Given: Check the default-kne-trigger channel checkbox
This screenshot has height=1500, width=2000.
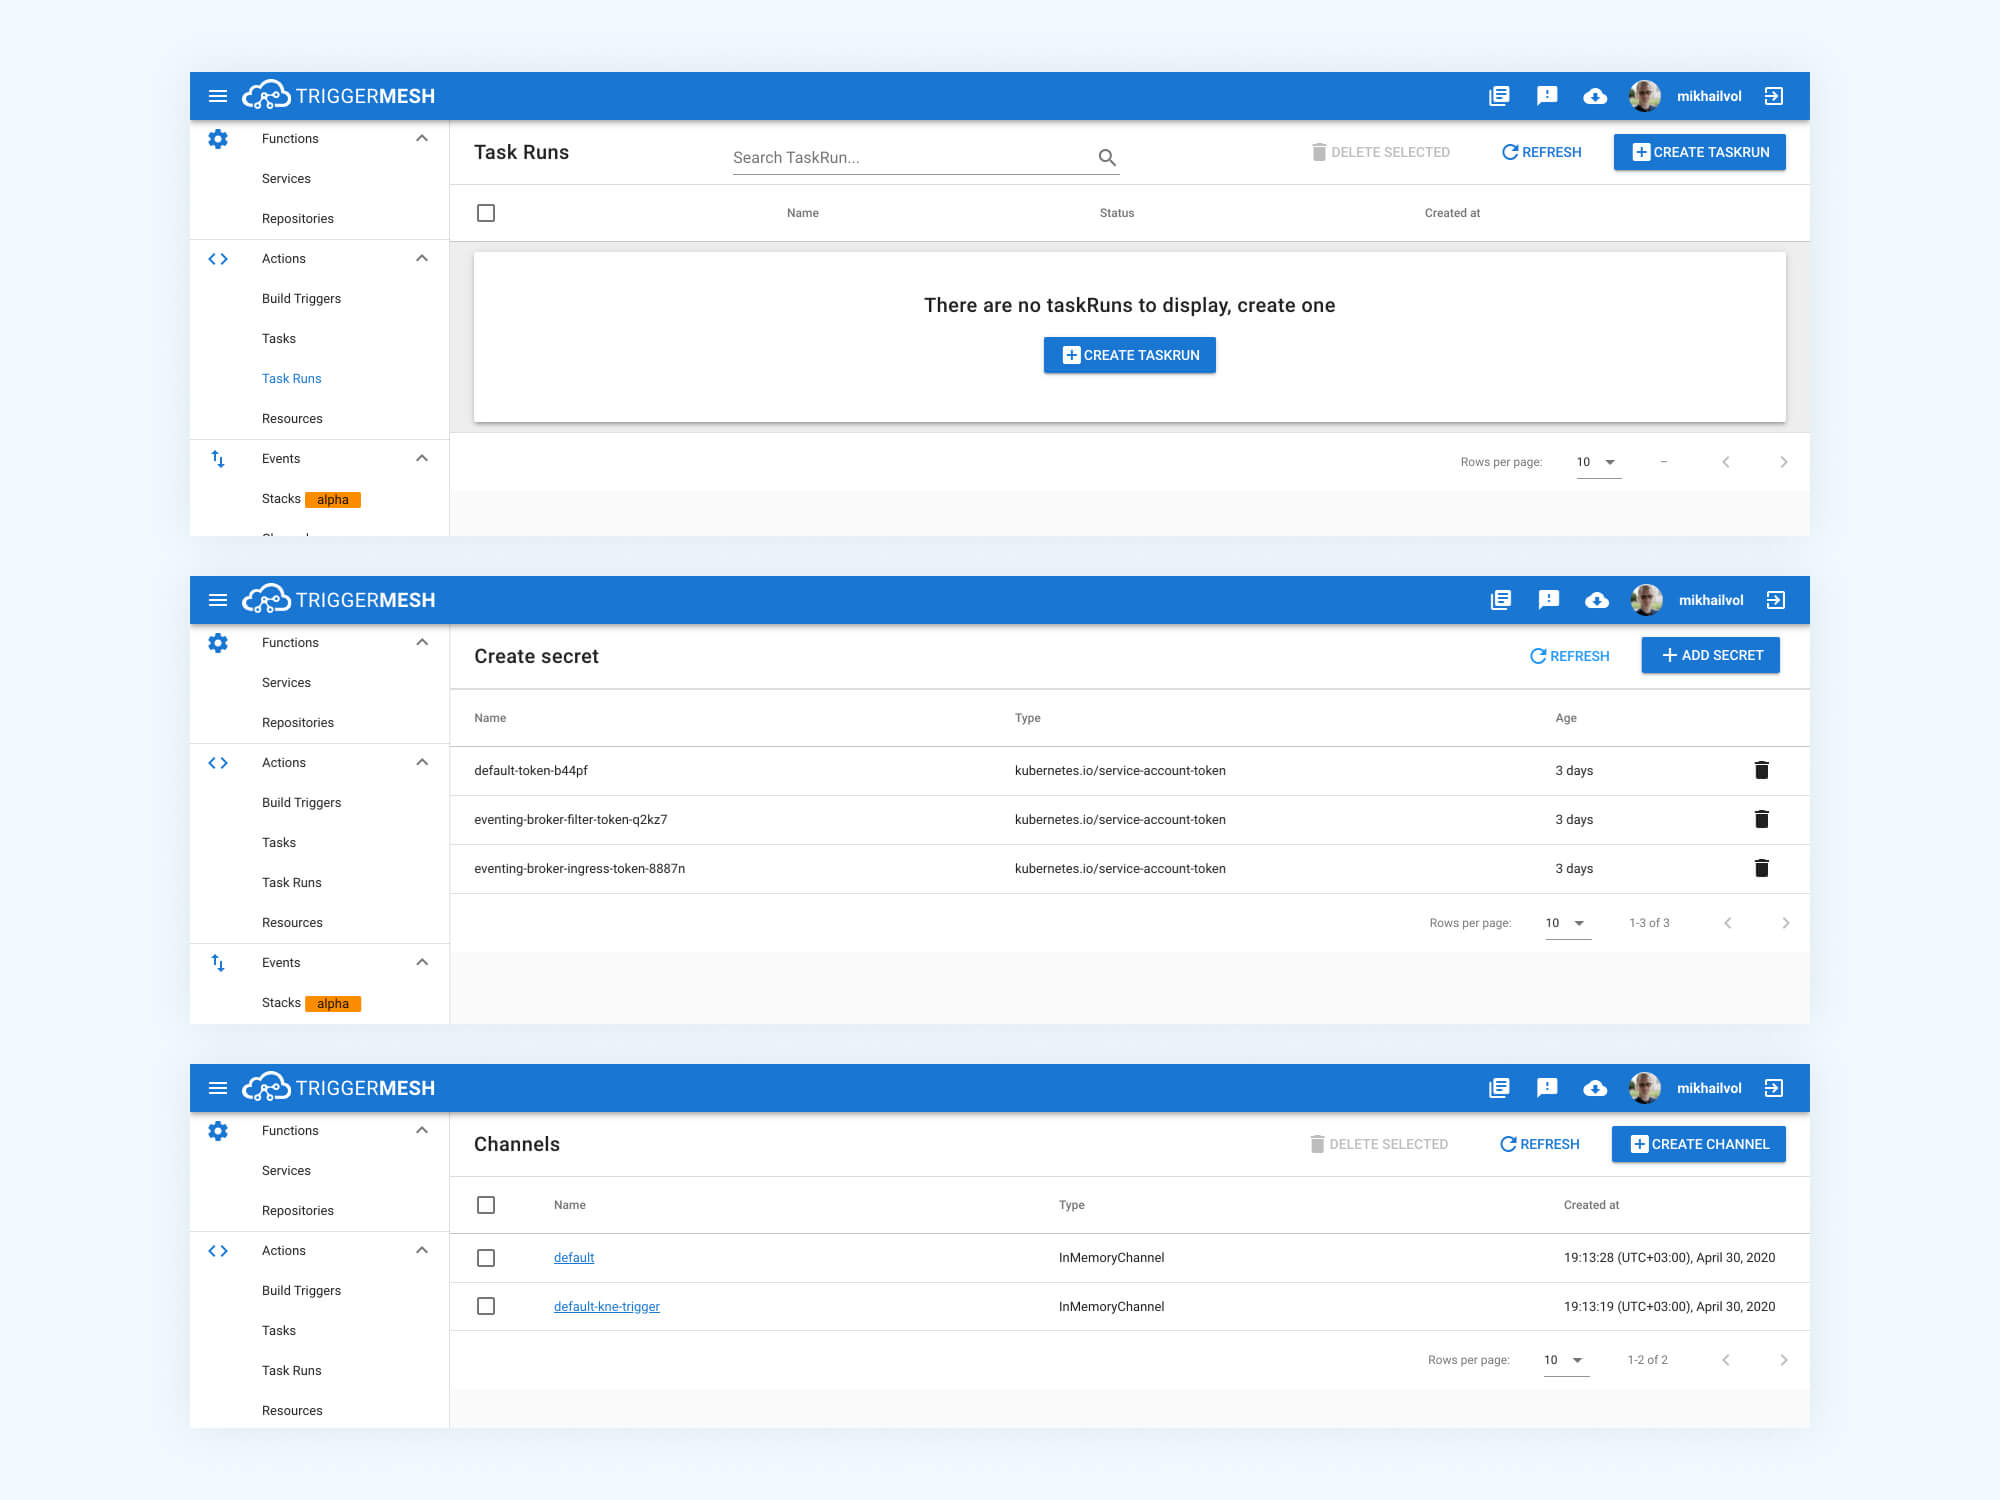Looking at the screenshot, I should click(486, 1306).
